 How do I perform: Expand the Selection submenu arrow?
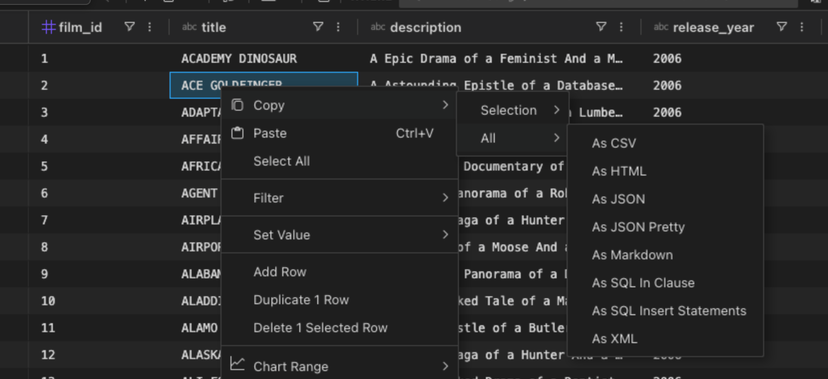[557, 110]
